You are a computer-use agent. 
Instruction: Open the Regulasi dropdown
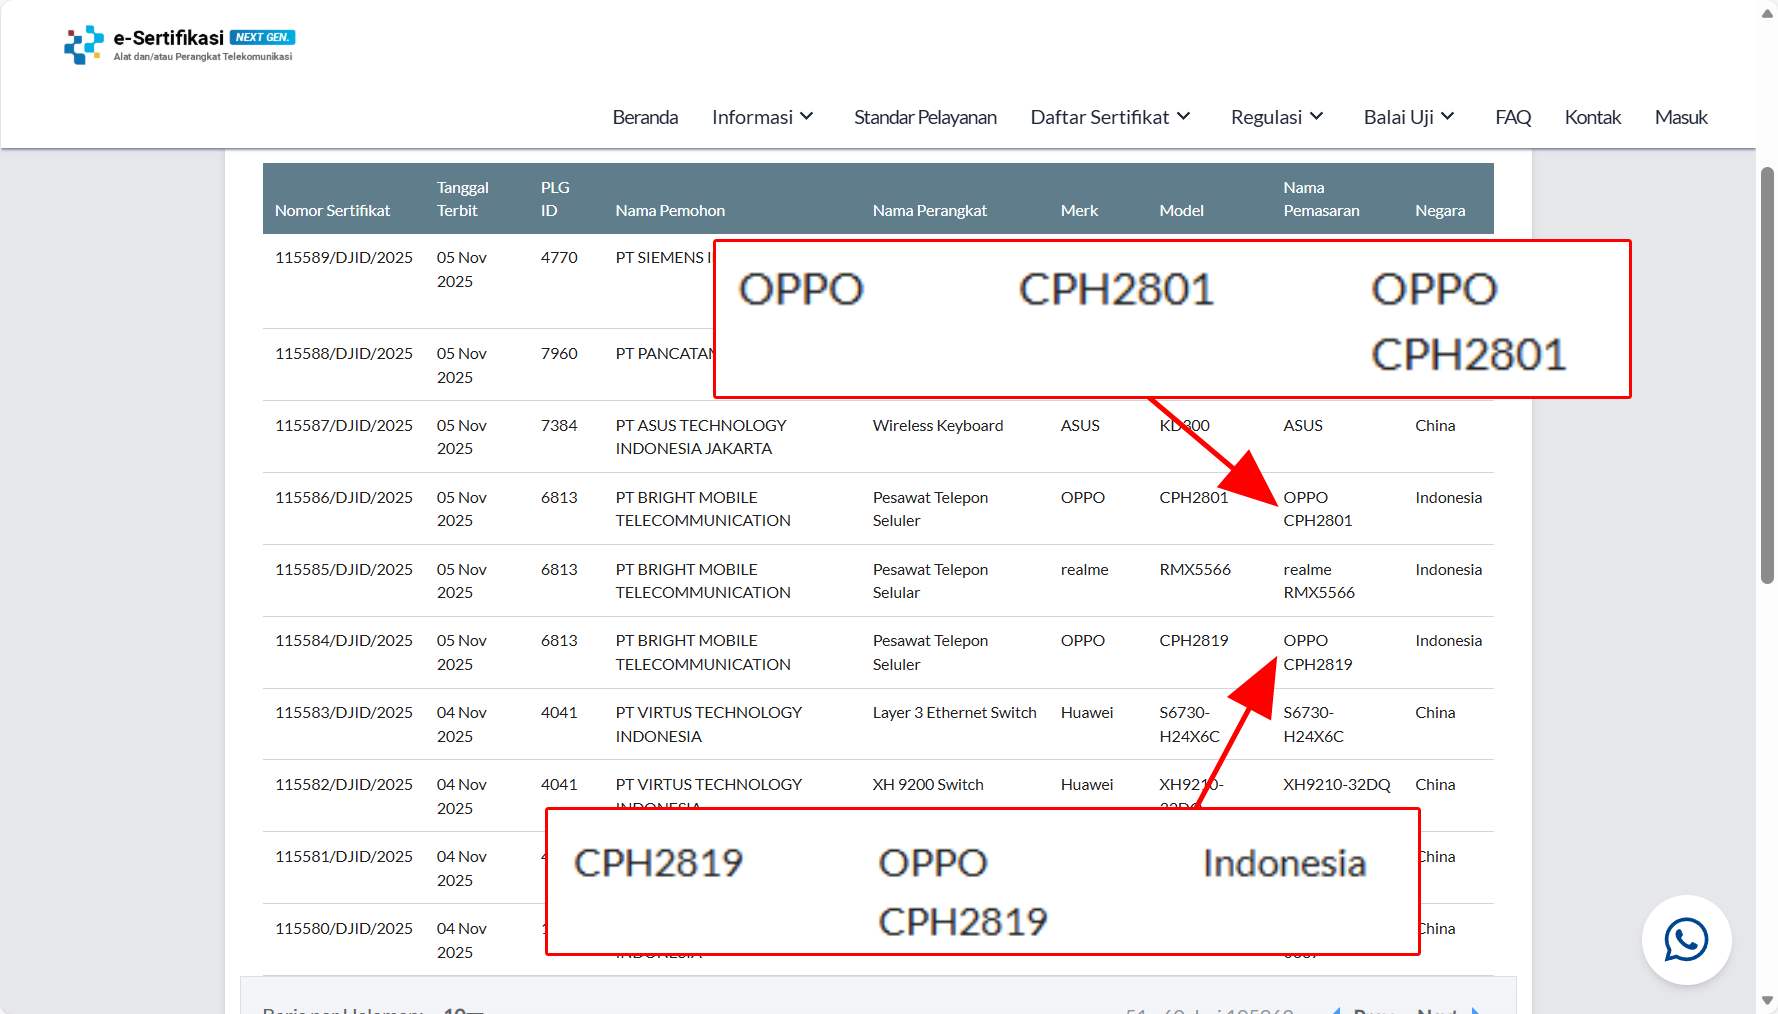(x=1276, y=117)
